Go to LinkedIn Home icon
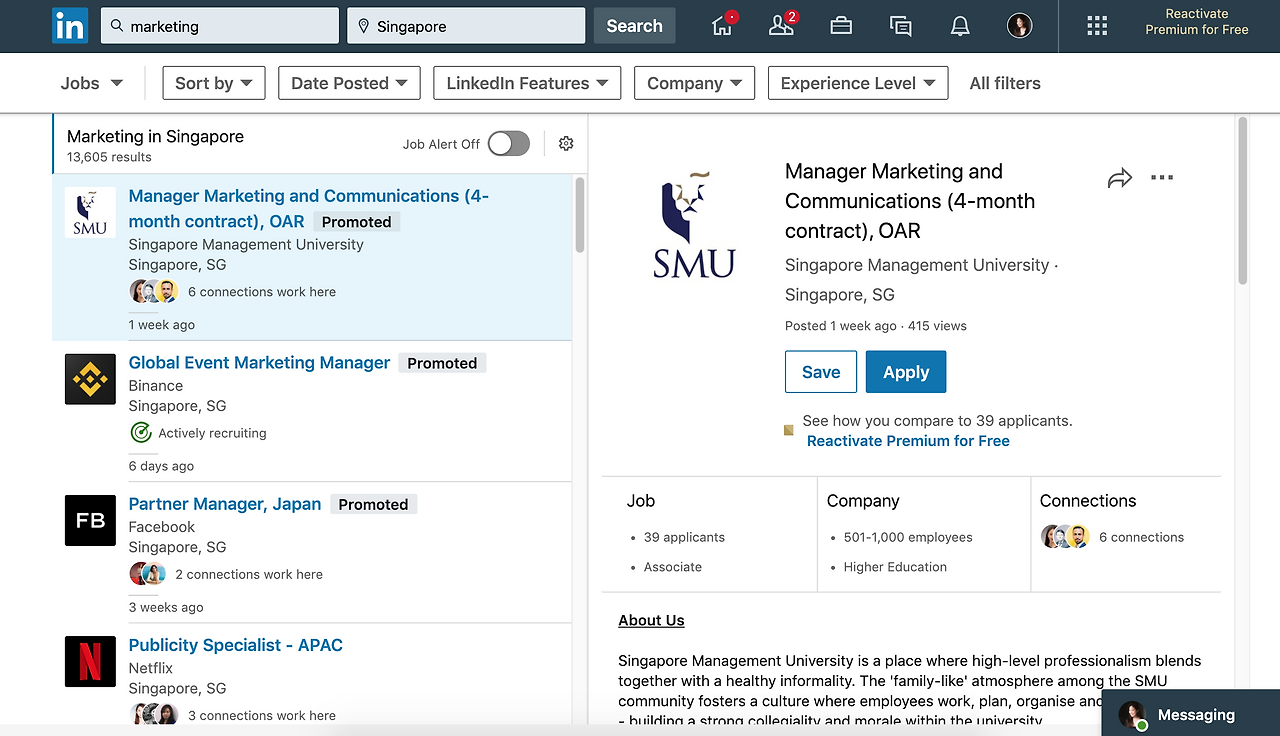Screen dimensions: 1280x736 [722, 26]
